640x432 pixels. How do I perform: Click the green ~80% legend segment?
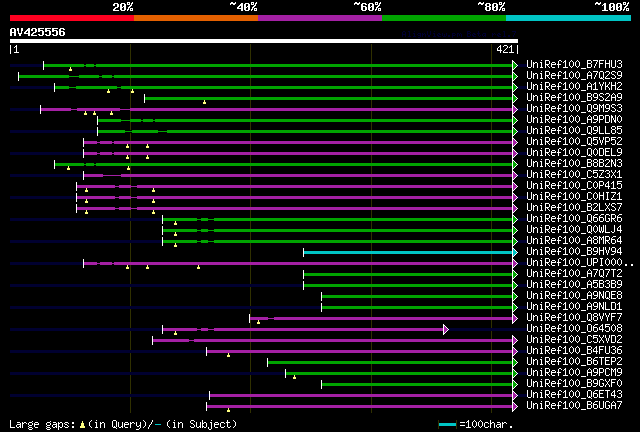point(444,18)
